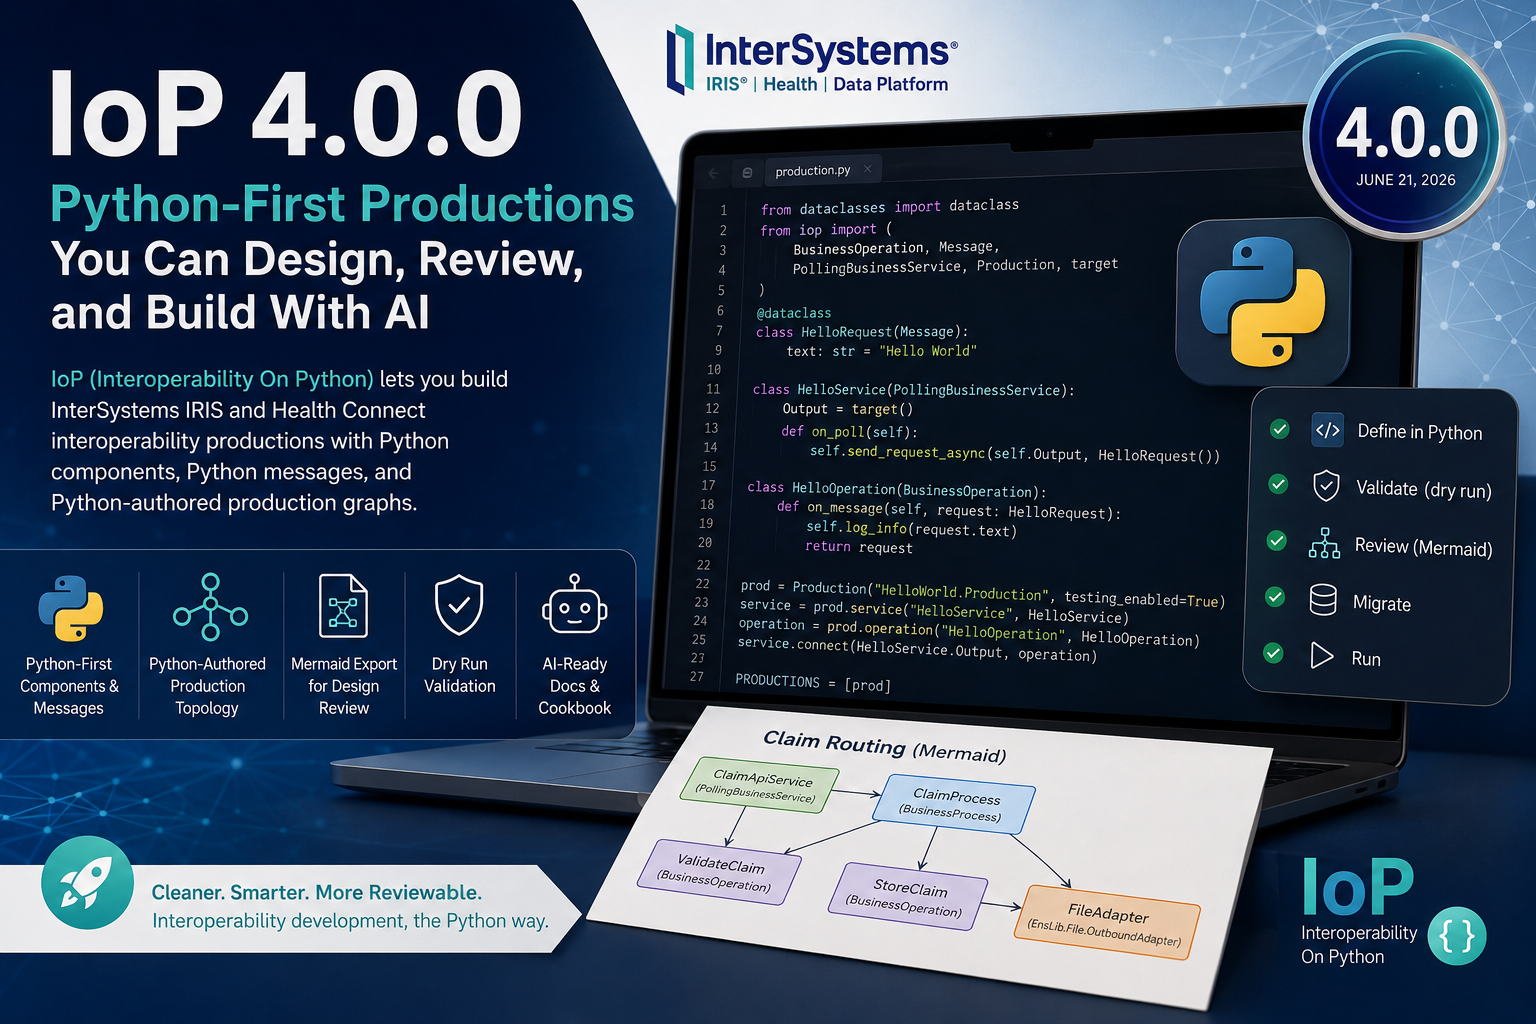Toggle the green check for Run
Screen dimensions: 1536x1024
click(1273, 653)
